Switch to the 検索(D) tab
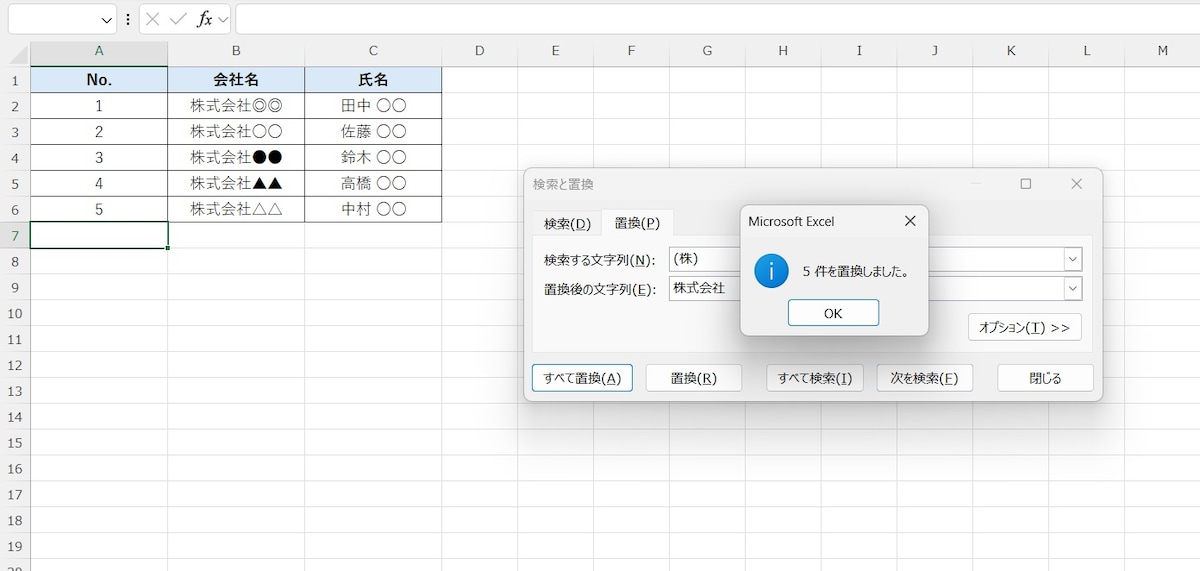Screen dimensions: 1200x571 pyautogui.click(x=567, y=223)
